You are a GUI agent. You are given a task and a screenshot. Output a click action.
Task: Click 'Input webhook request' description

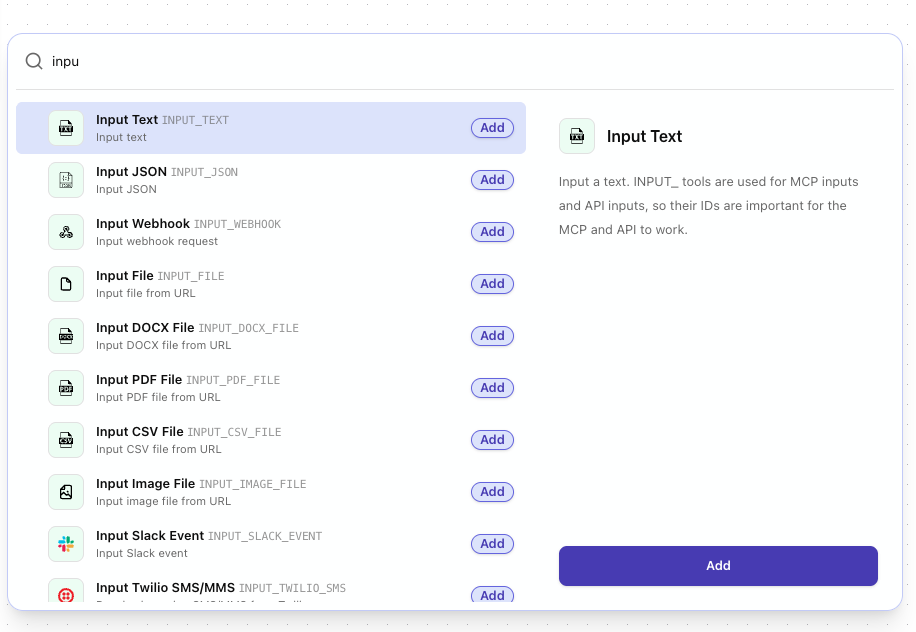click(x=157, y=241)
